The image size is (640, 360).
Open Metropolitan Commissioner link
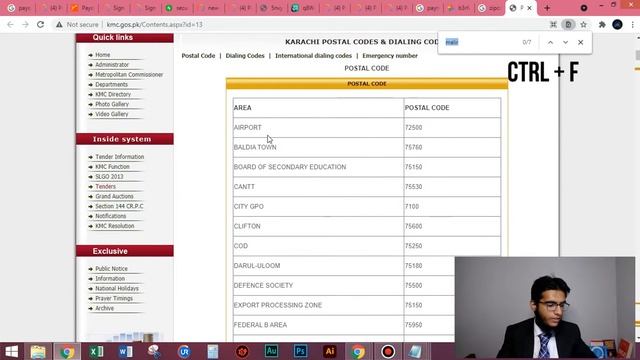(129, 74)
